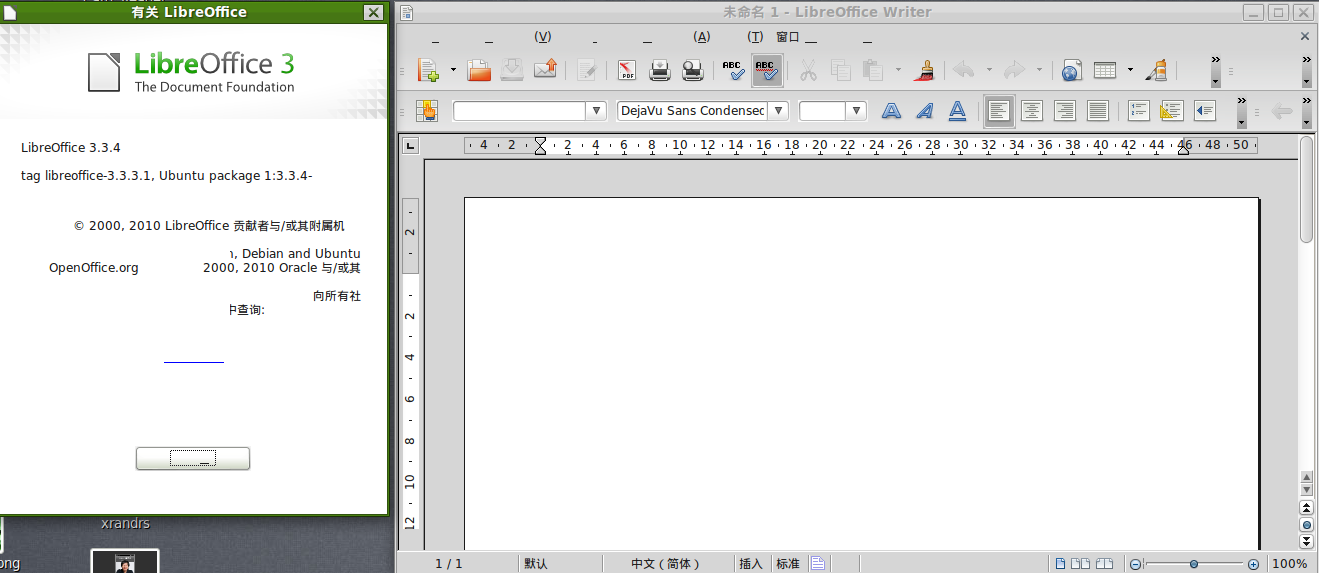
Task: Open the New document dropdown arrow
Action: pos(453,70)
